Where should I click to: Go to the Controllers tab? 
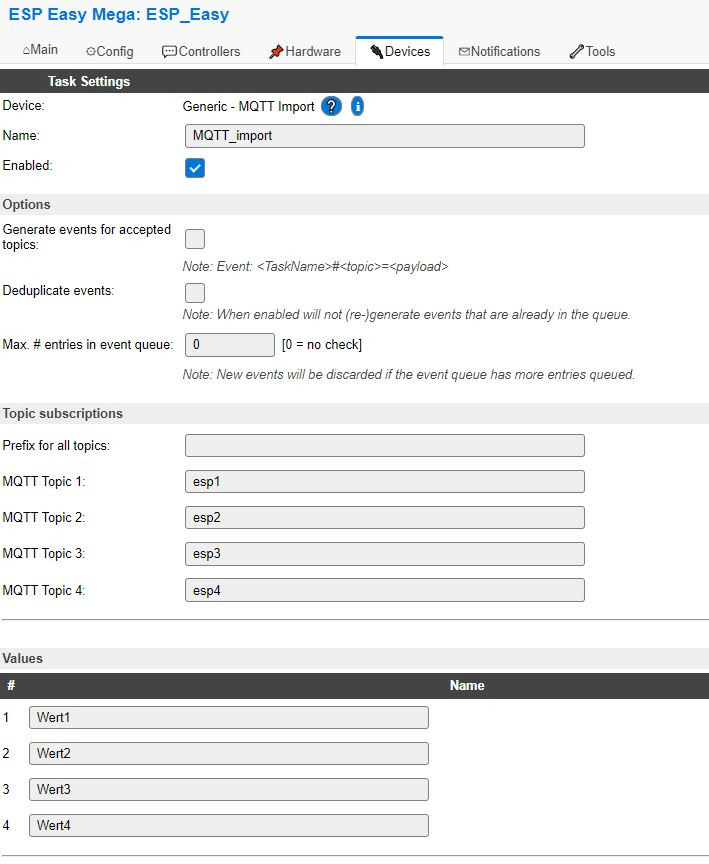tap(201, 51)
